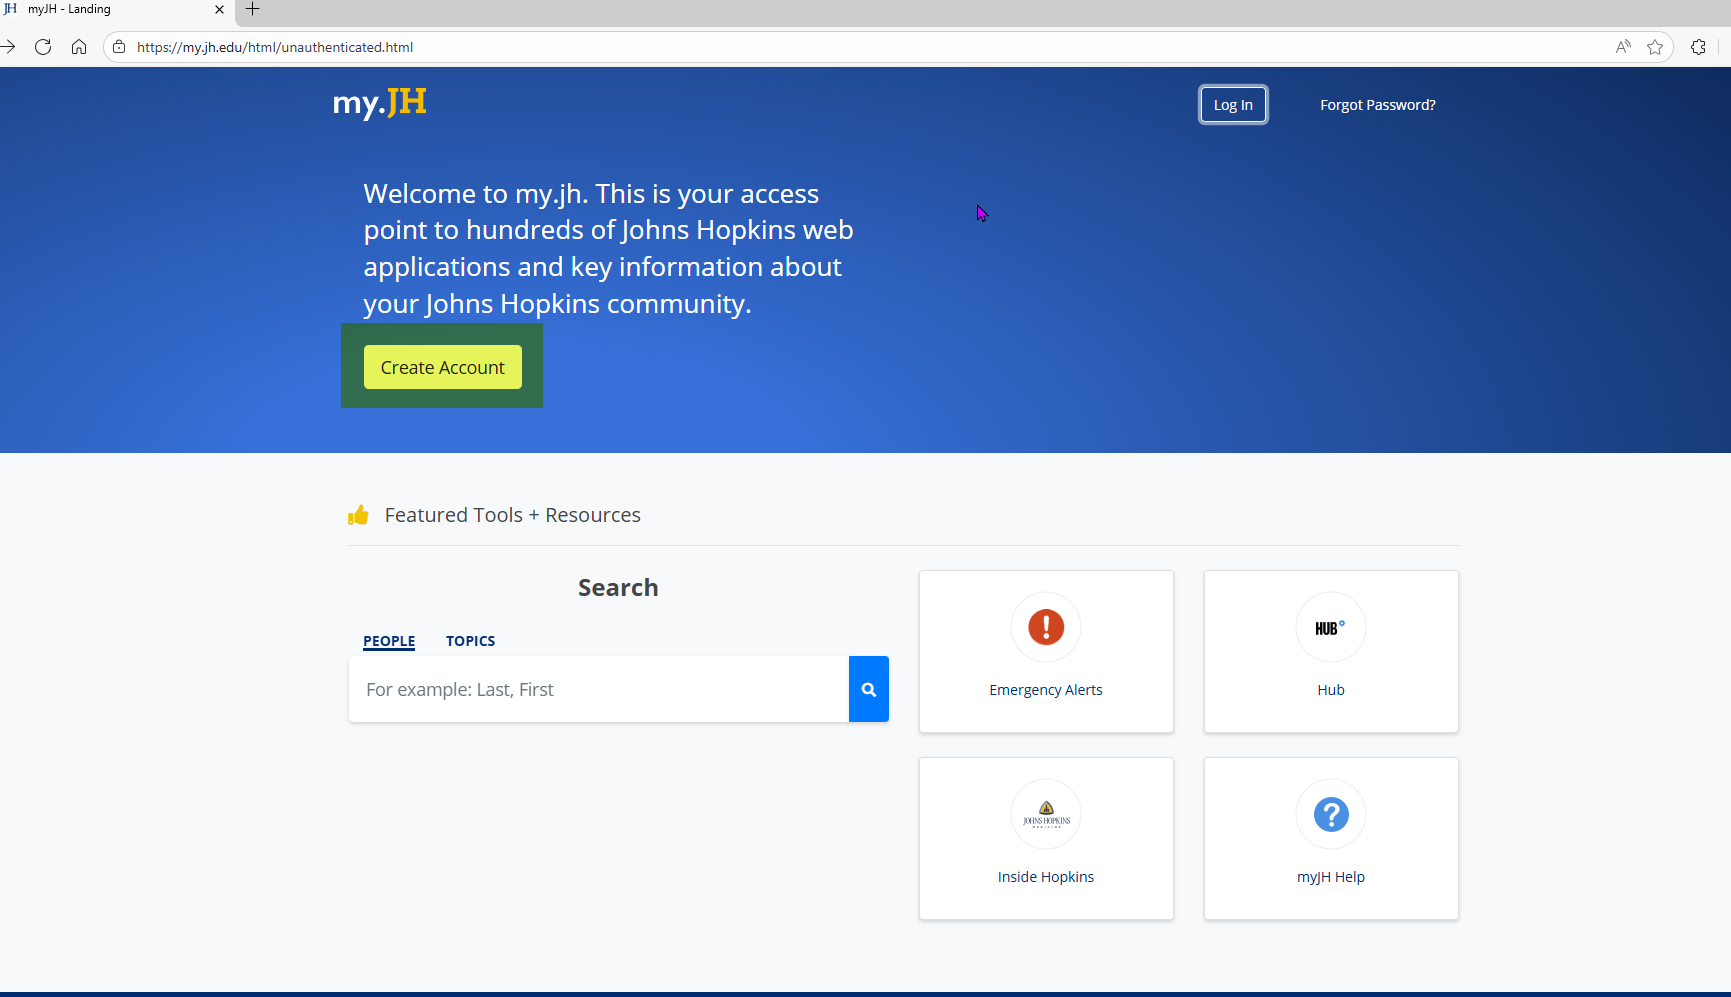
Task: Reload the page with browser refresh icon
Action: pyautogui.click(x=43, y=47)
